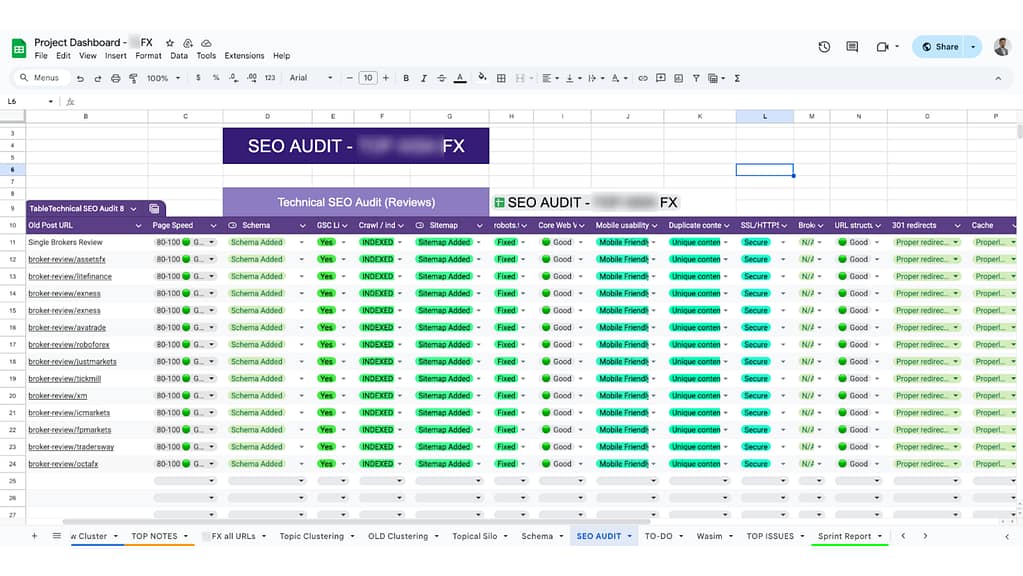Open the Print icon
This screenshot has height=576, width=1023.
(116, 78)
